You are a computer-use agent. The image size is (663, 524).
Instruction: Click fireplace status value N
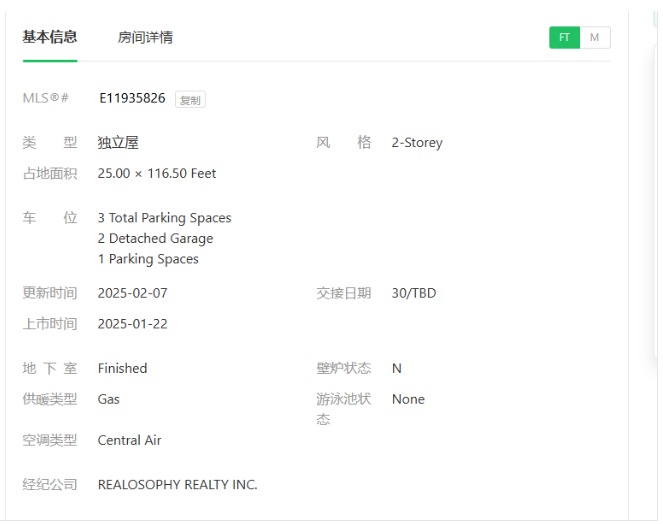click(397, 368)
